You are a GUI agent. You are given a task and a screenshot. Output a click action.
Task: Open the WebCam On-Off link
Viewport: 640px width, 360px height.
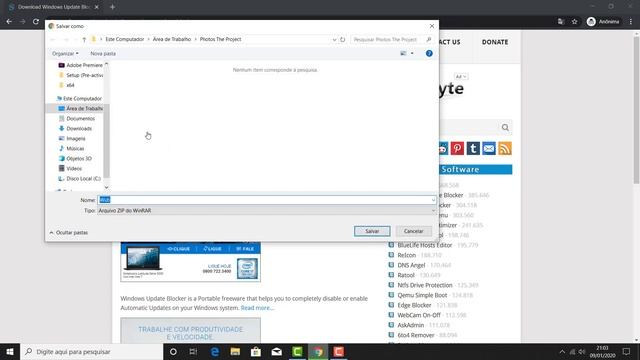(x=419, y=315)
